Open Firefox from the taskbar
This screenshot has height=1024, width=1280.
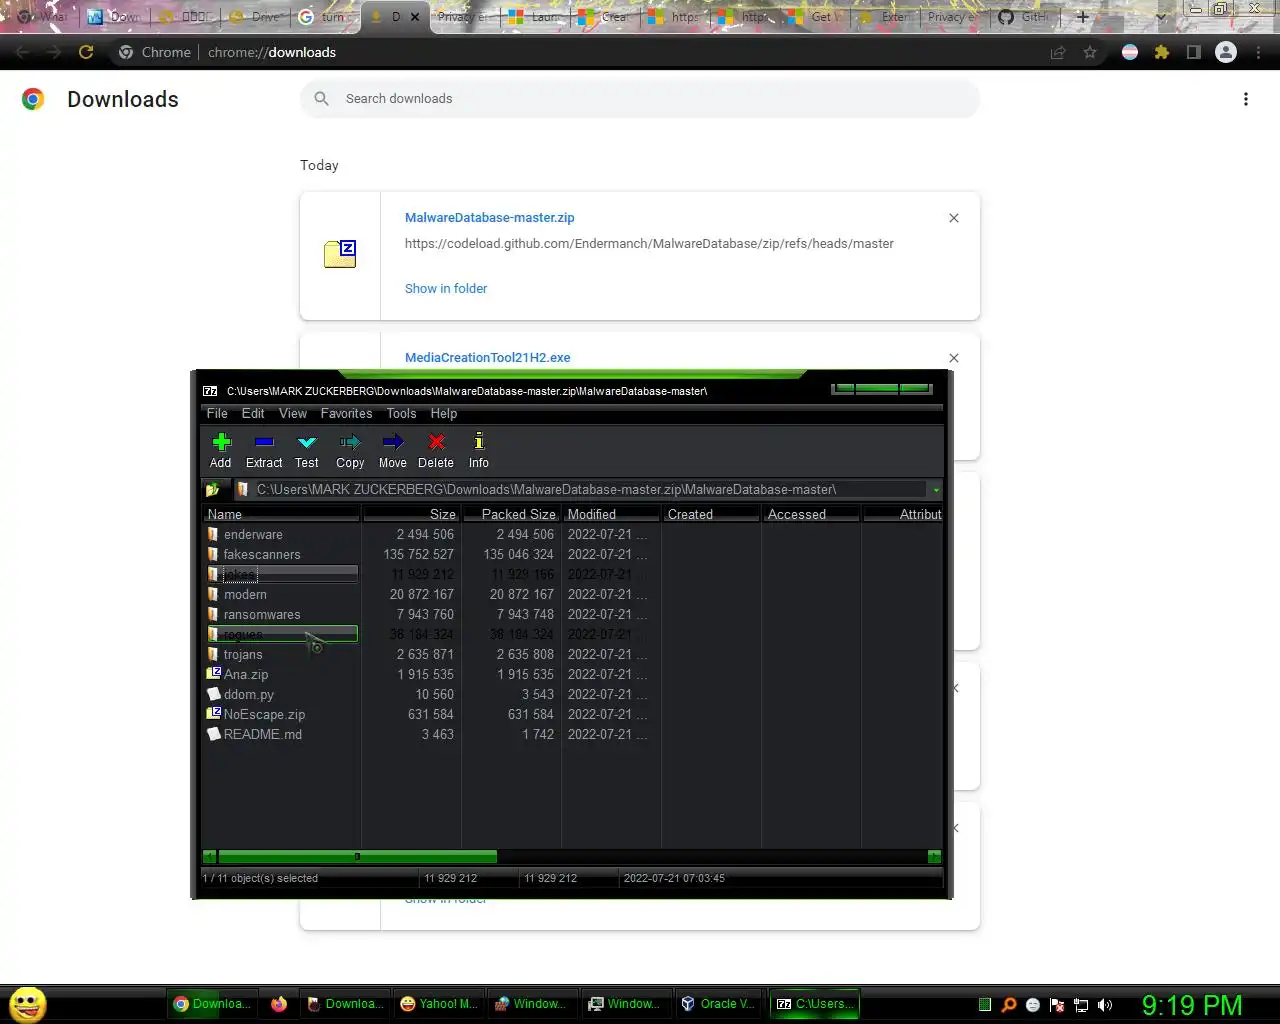pos(279,1004)
